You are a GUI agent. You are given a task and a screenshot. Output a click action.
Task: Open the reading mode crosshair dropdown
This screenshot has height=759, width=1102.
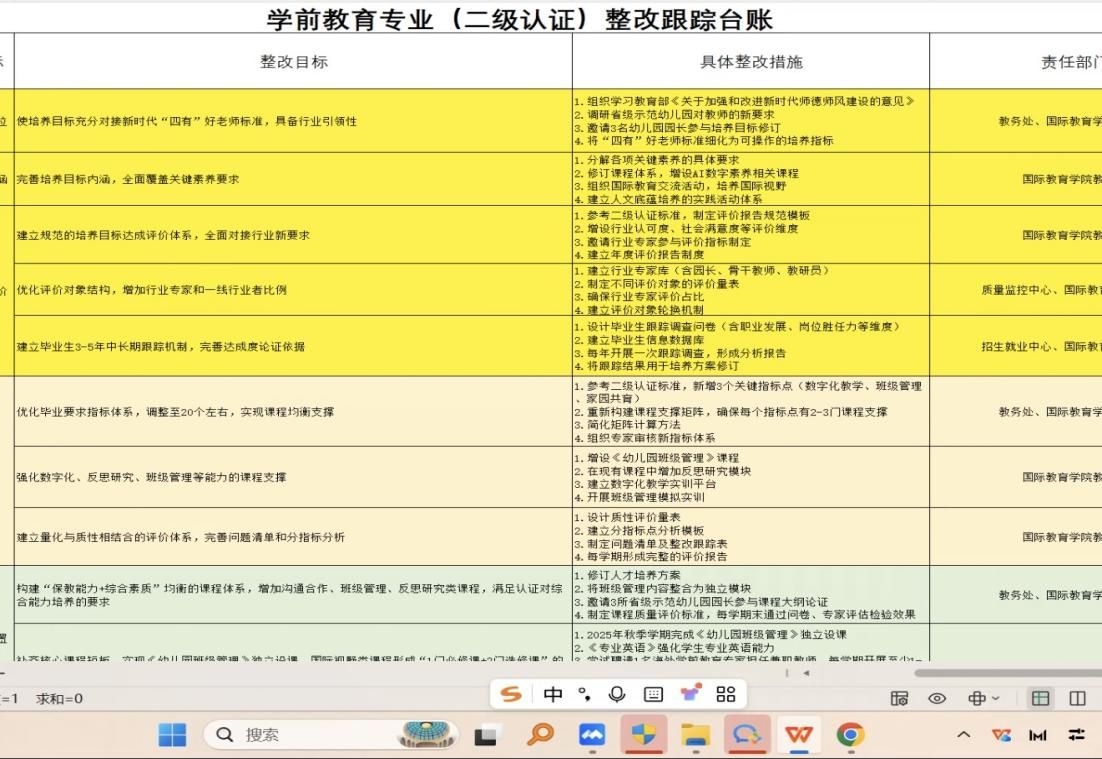pos(983,698)
